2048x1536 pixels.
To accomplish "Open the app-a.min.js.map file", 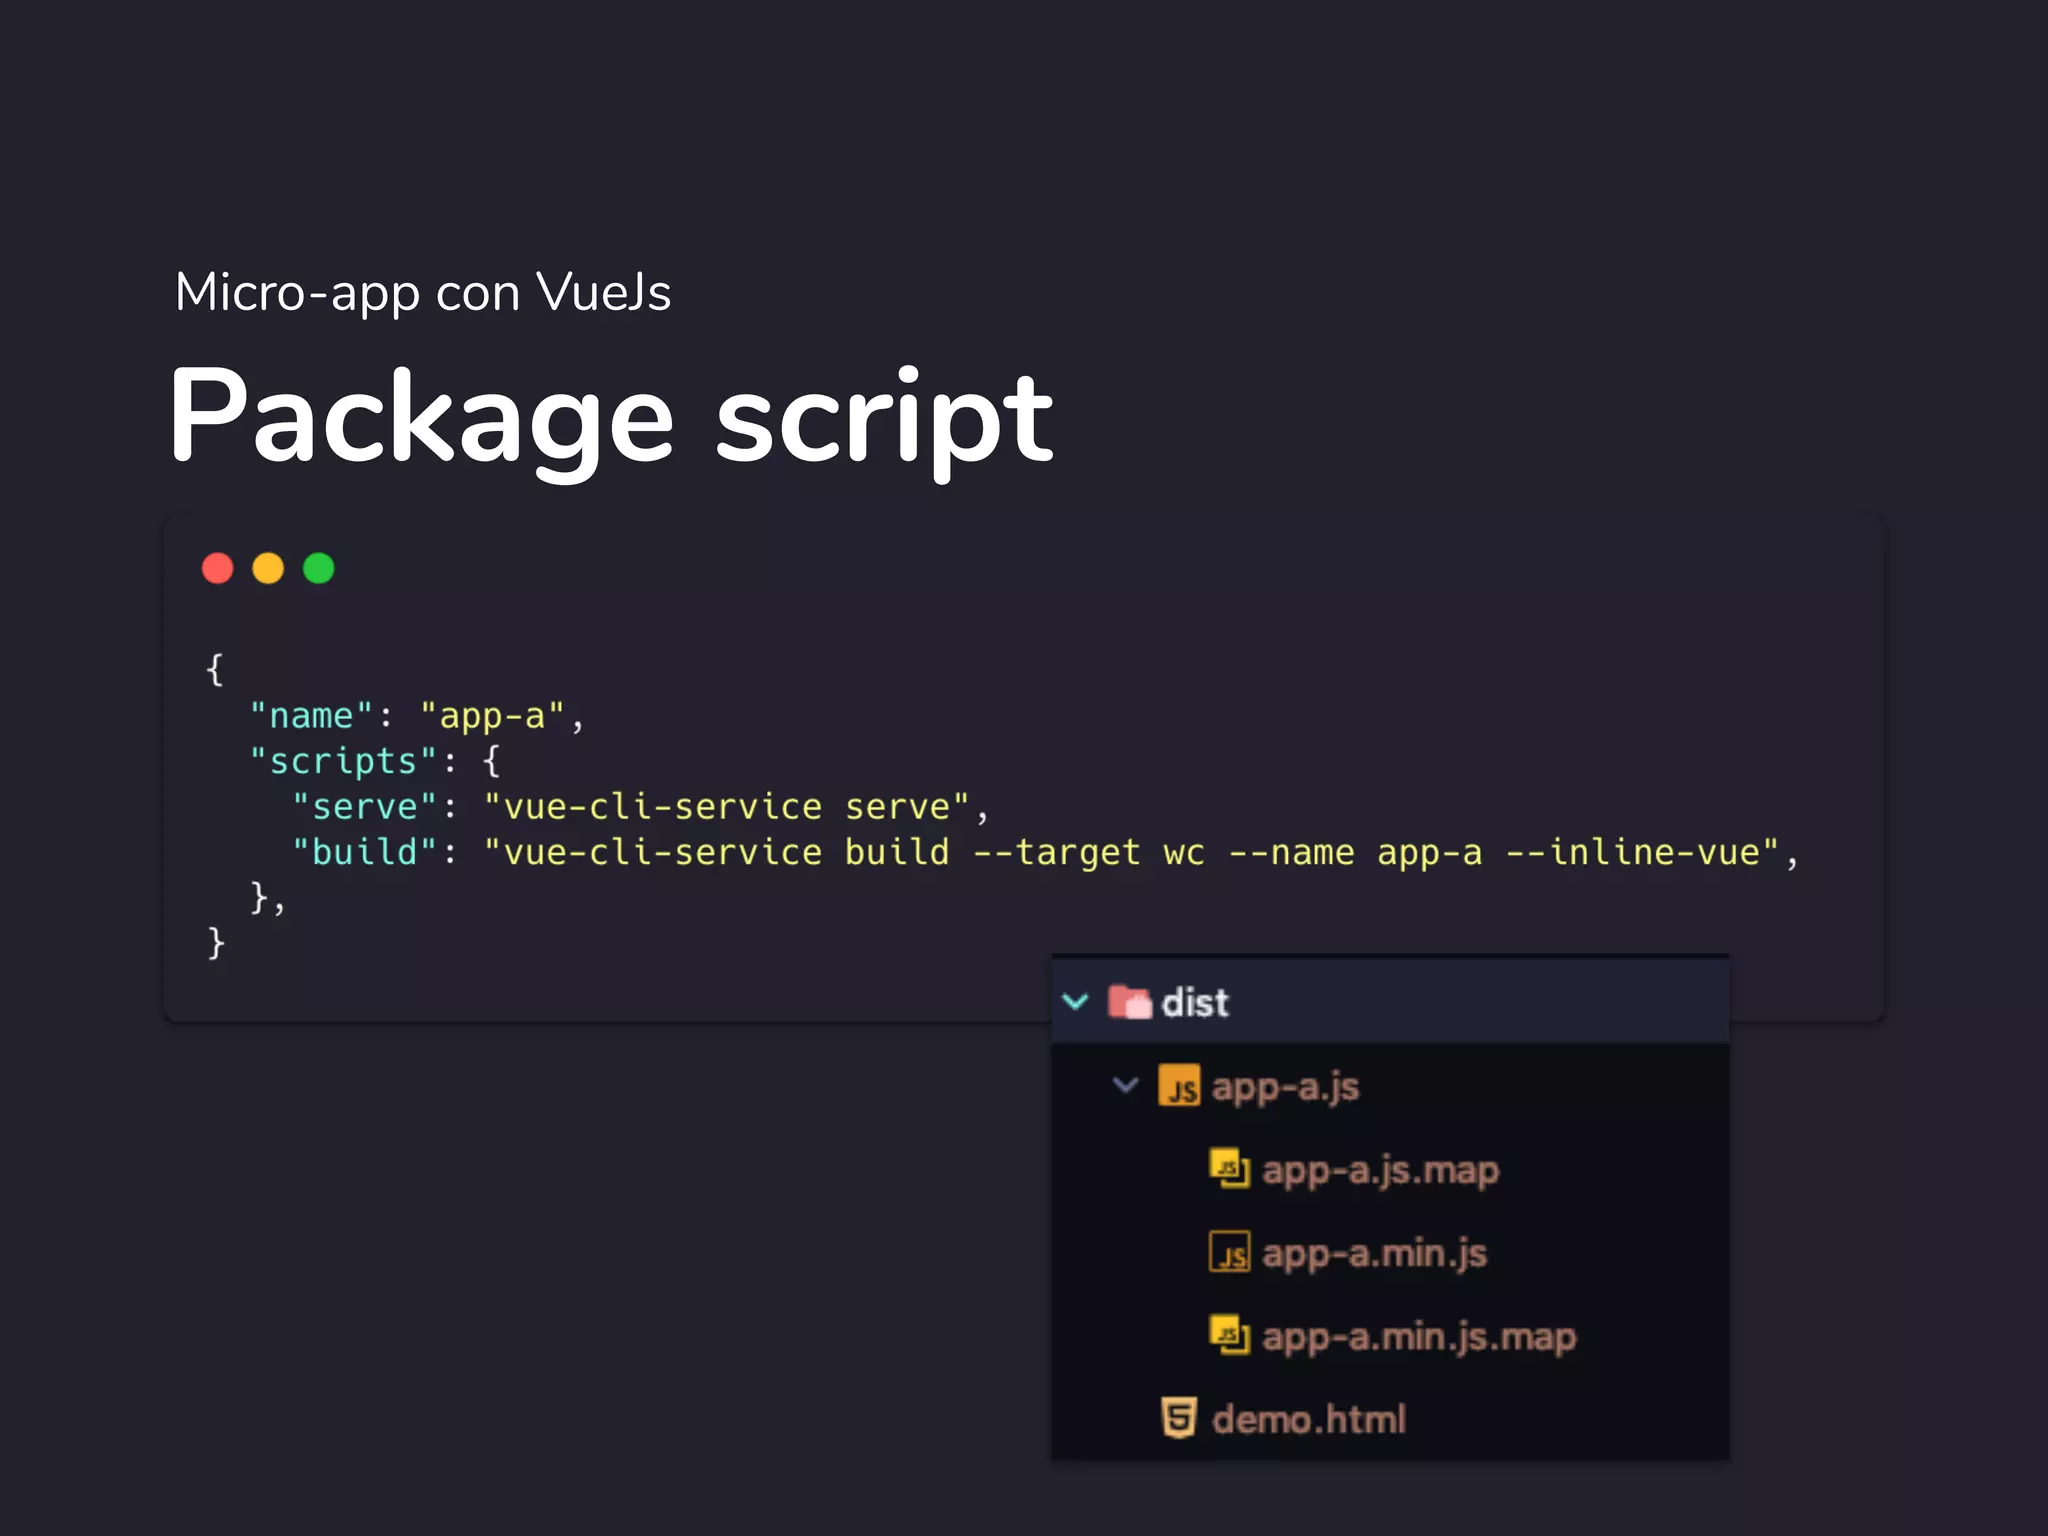I will 1418,1337.
